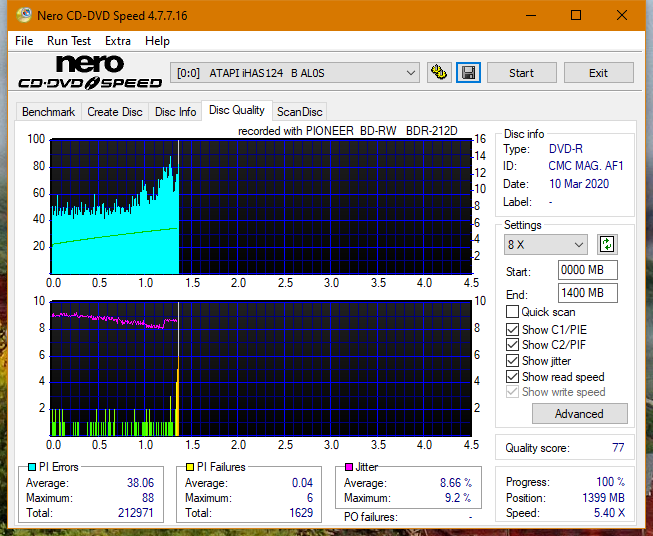Click the Jitter maximum 9.2 % value
This screenshot has width=653, height=536.
tap(458, 498)
